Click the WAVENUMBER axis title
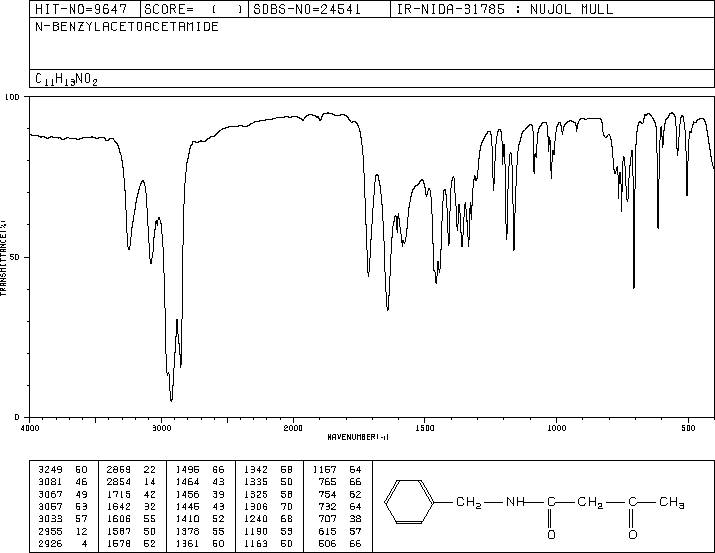The image size is (715, 553). tap(358, 437)
